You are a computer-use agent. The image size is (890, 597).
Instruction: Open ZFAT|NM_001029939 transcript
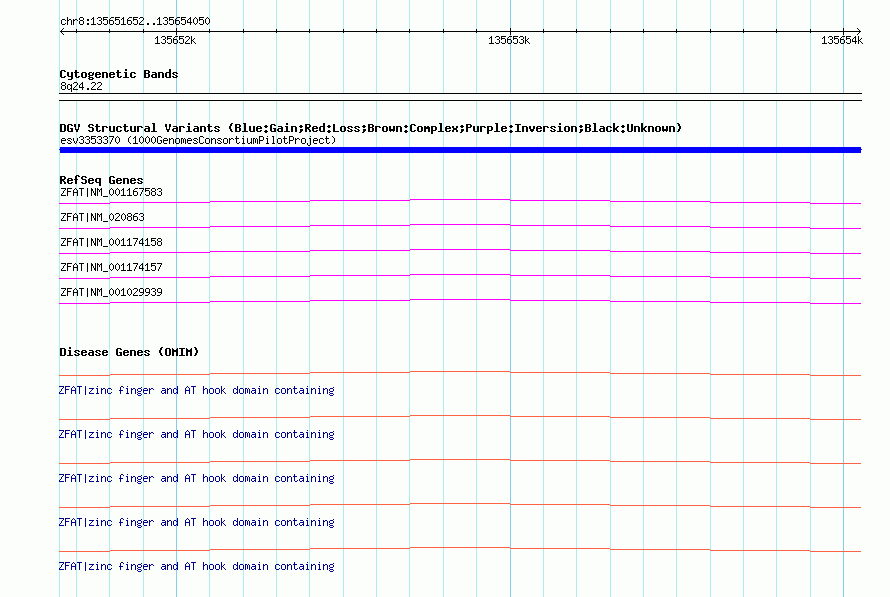111,292
